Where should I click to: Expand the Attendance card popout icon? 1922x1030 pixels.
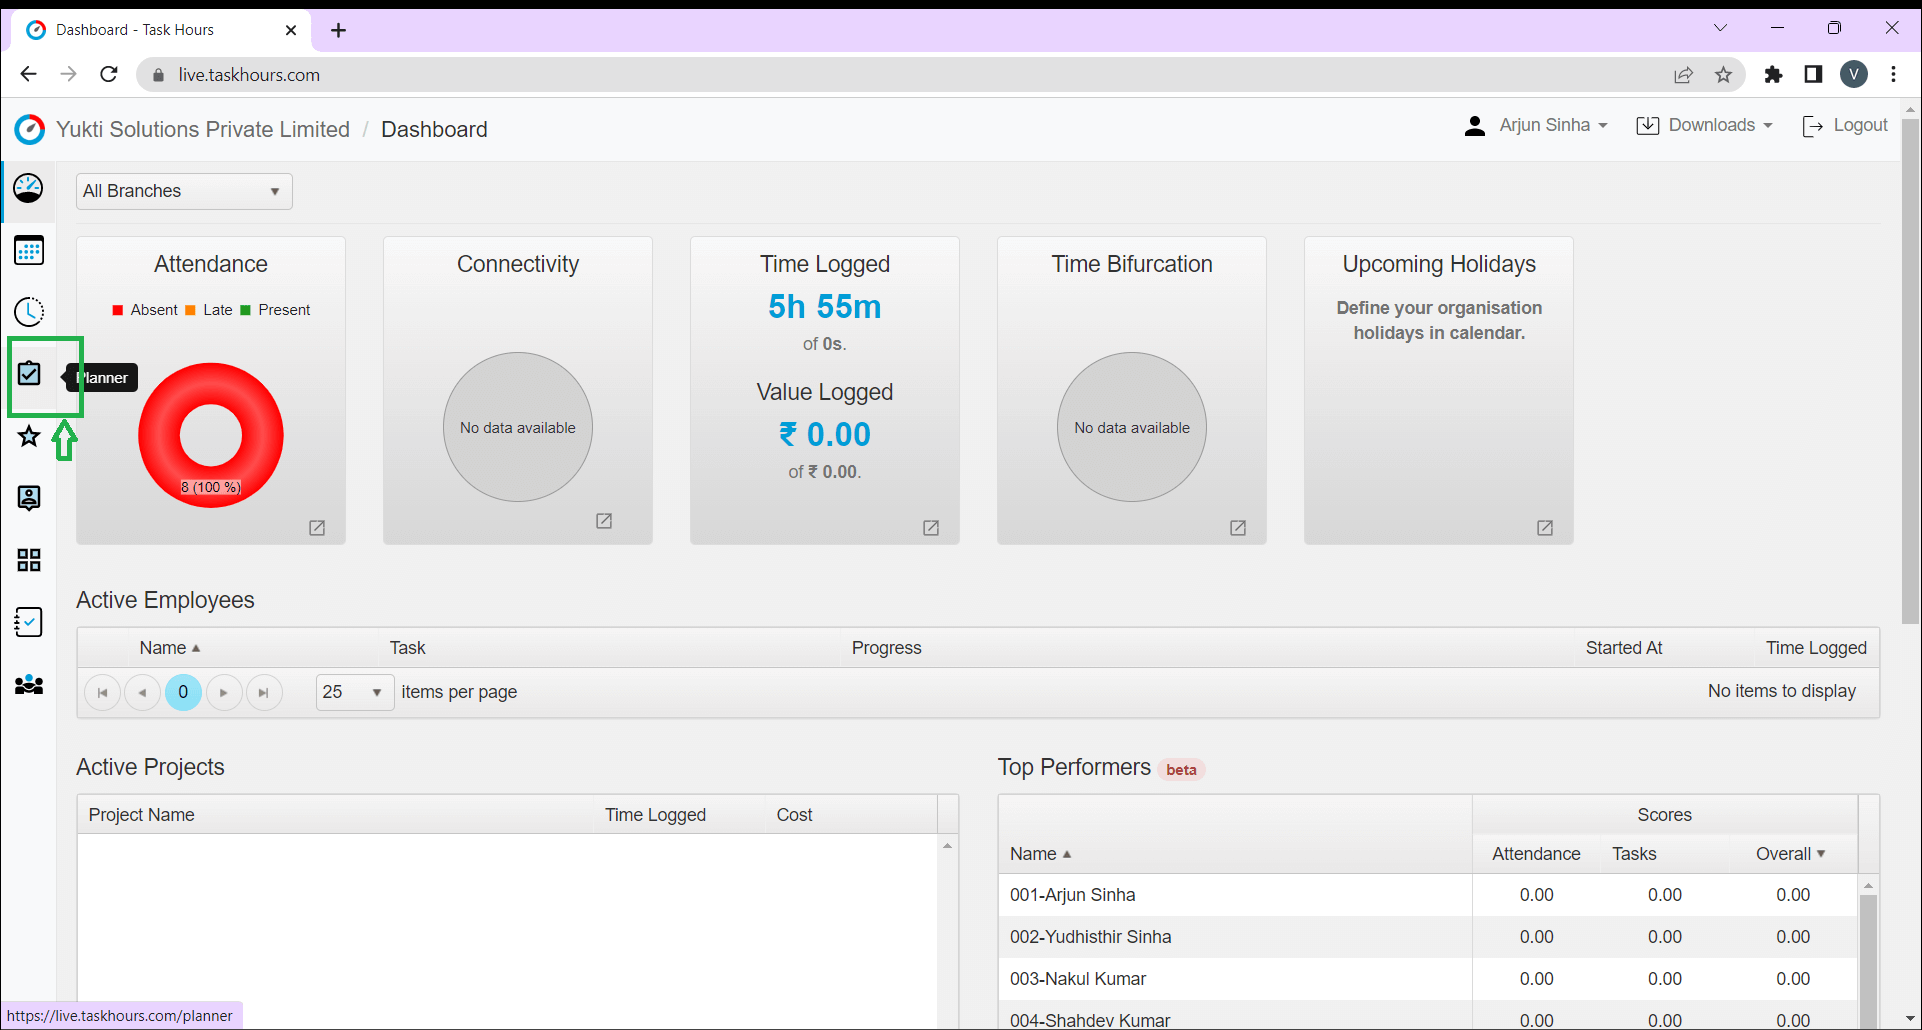click(x=317, y=528)
